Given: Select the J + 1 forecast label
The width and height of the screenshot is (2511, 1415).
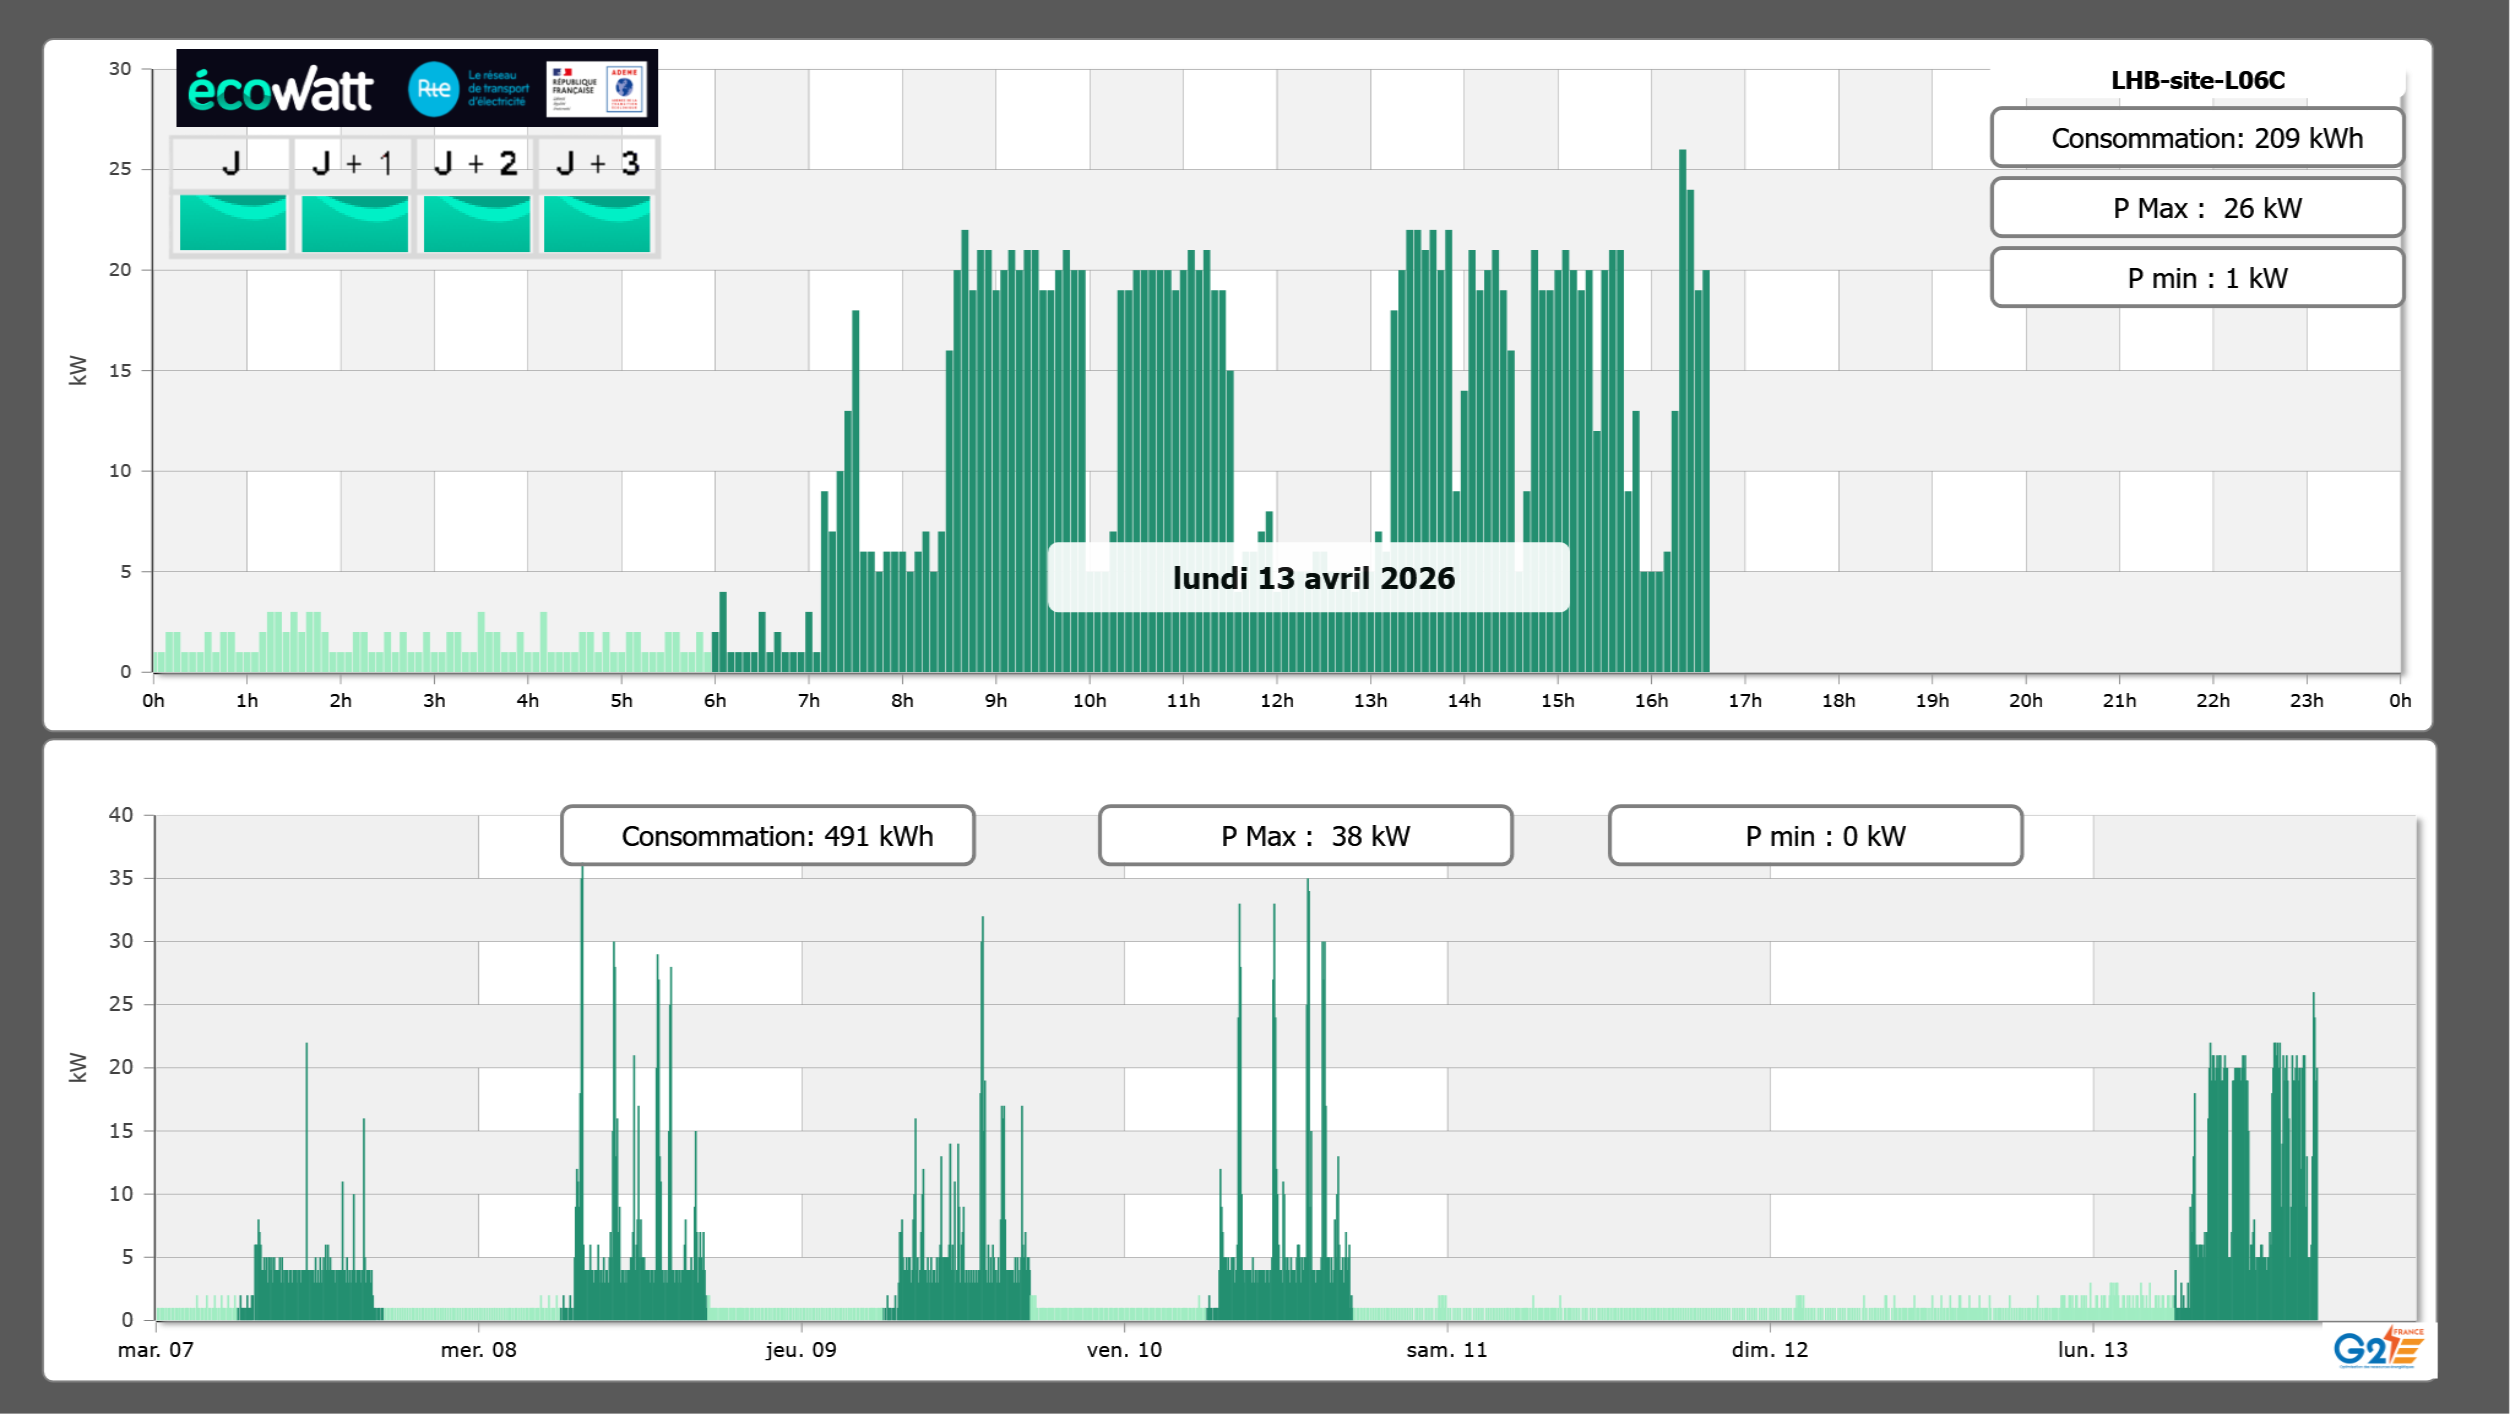Looking at the screenshot, I should 353,163.
